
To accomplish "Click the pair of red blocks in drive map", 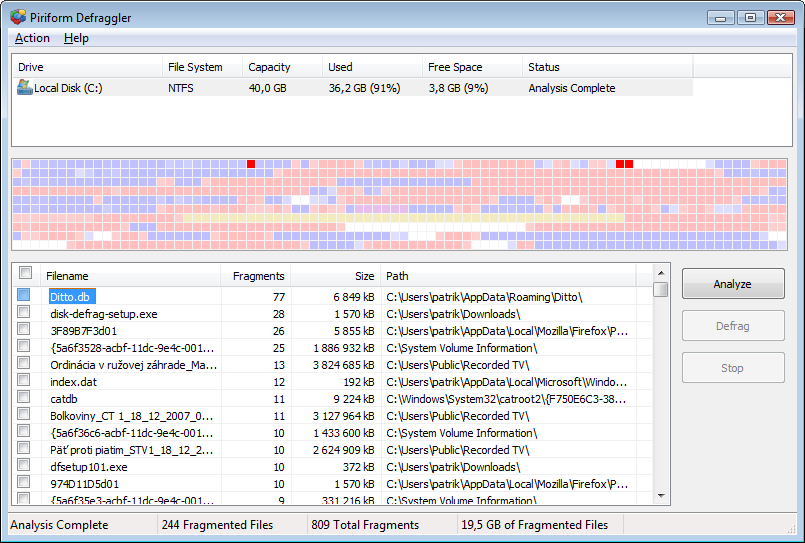I will (x=624, y=164).
